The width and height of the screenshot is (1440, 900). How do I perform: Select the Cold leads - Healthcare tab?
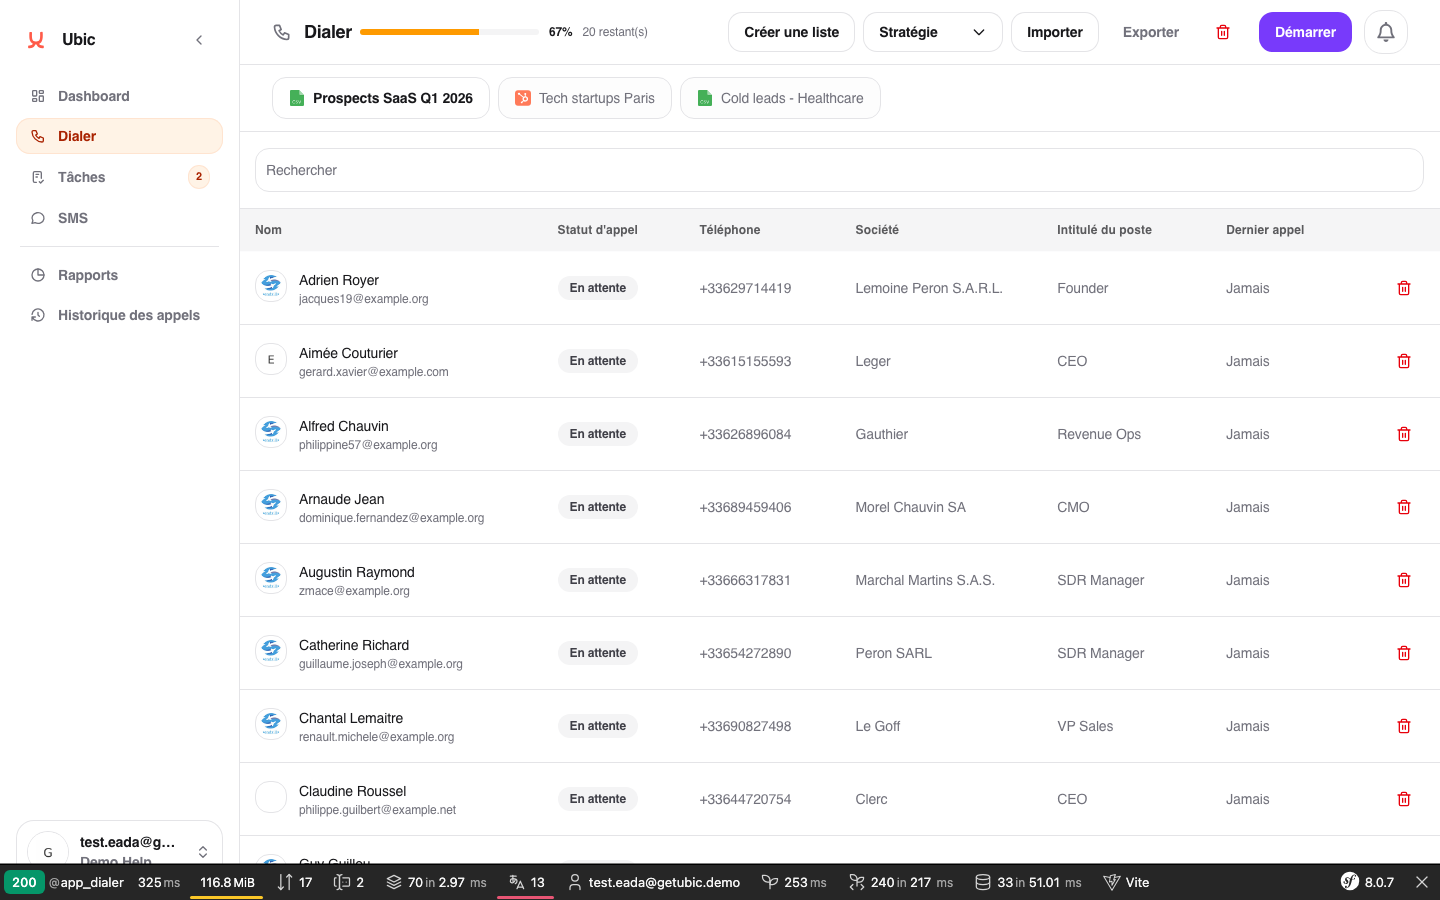click(x=780, y=98)
